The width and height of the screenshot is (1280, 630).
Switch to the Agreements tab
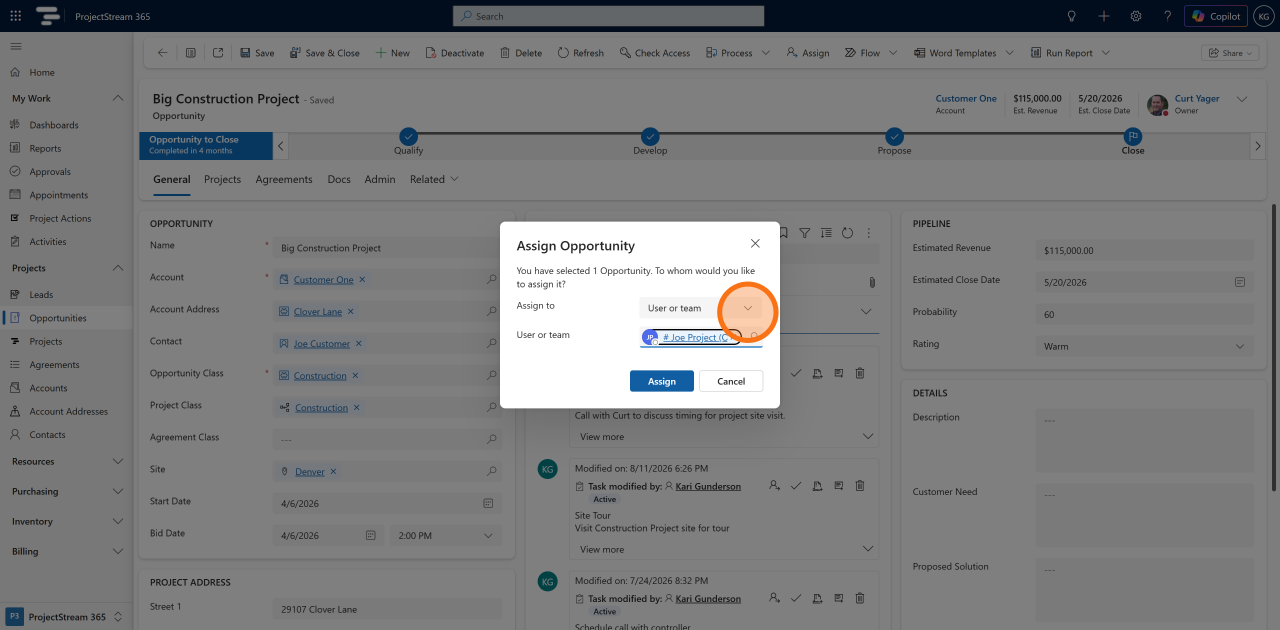tap(284, 180)
